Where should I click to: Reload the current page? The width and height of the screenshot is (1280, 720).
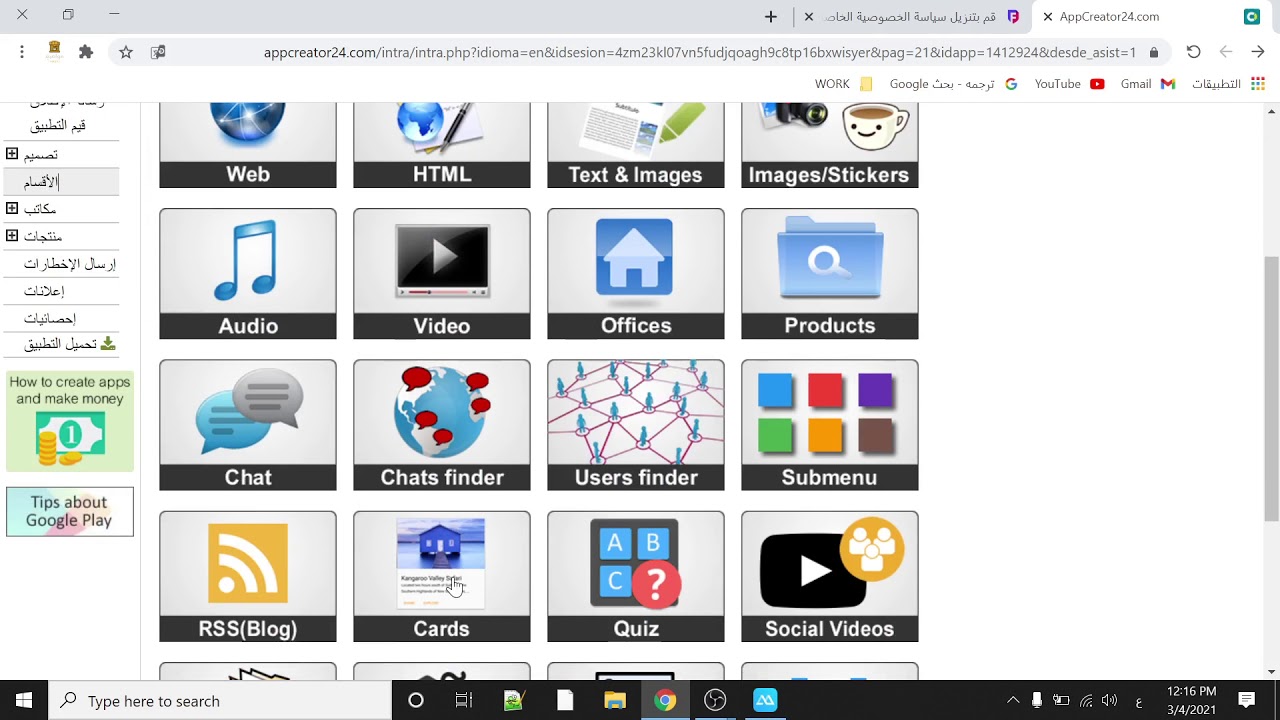pos(1193,52)
